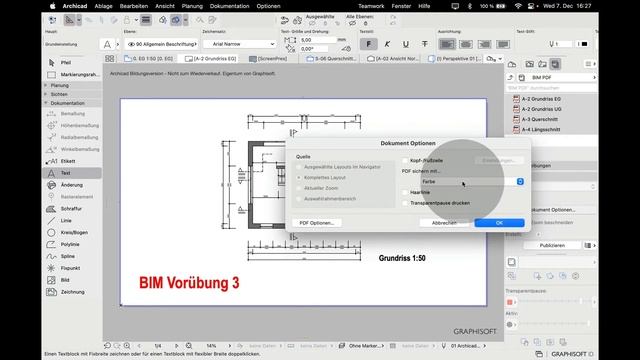Set left text alignment
The height and width of the screenshot is (360, 640).
(x=447, y=44)
